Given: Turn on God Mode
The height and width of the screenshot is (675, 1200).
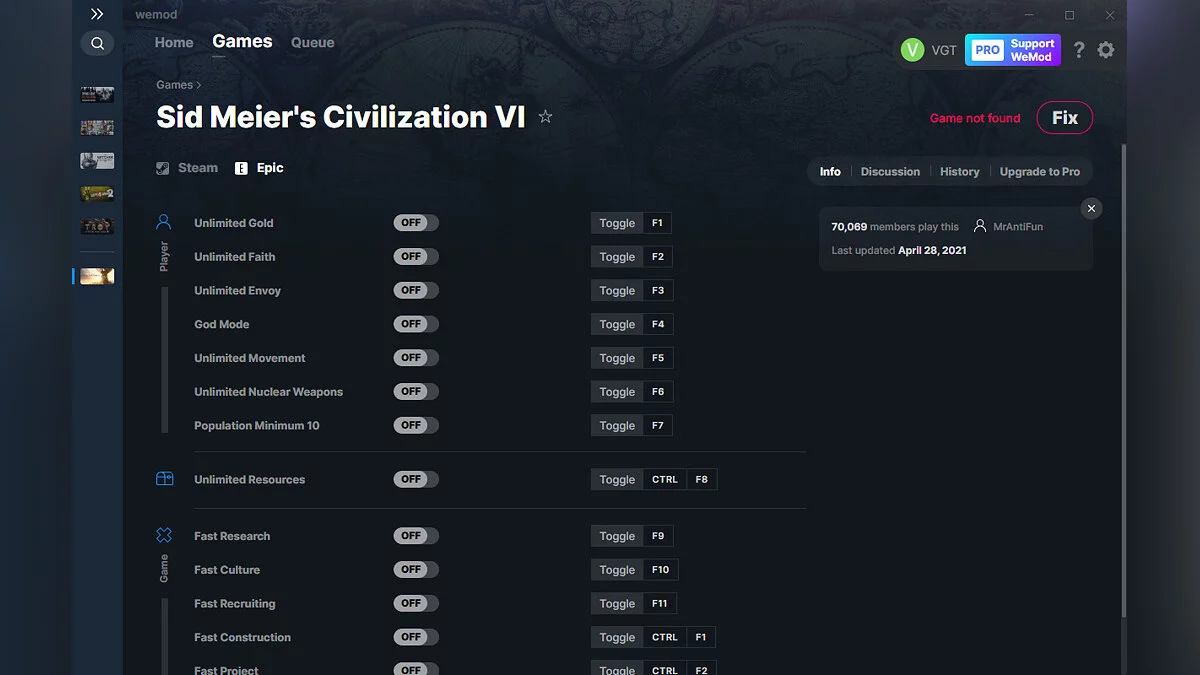Looking at the screenshot, I should [x=415, y=323].
